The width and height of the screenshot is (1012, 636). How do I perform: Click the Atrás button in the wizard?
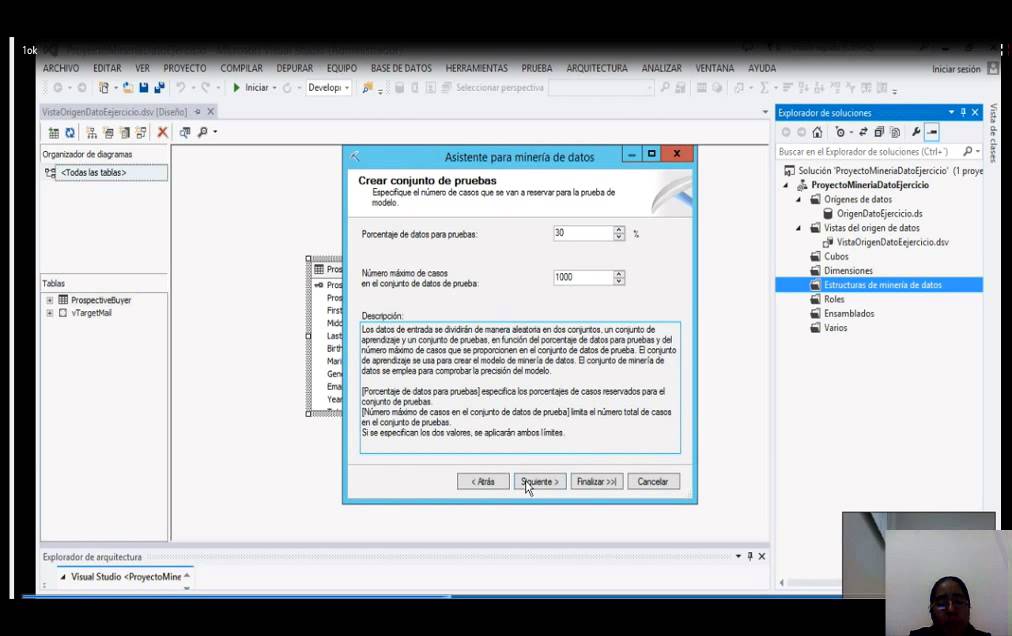[x=483, y=482]
